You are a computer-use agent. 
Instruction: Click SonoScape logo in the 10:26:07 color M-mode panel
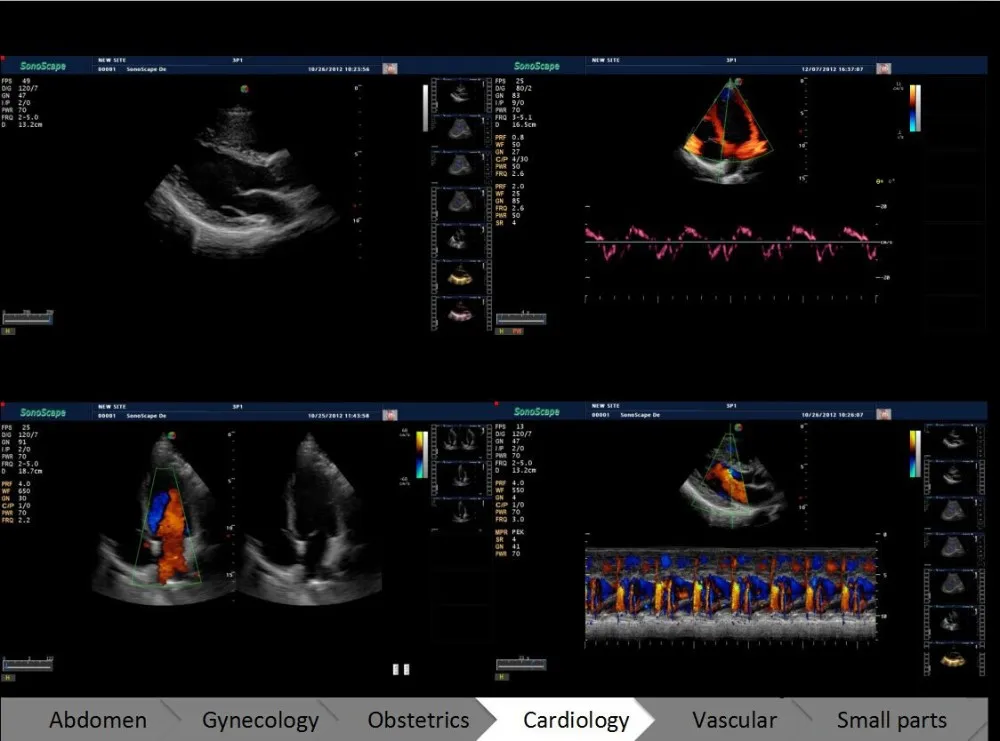tap(536, 412)
